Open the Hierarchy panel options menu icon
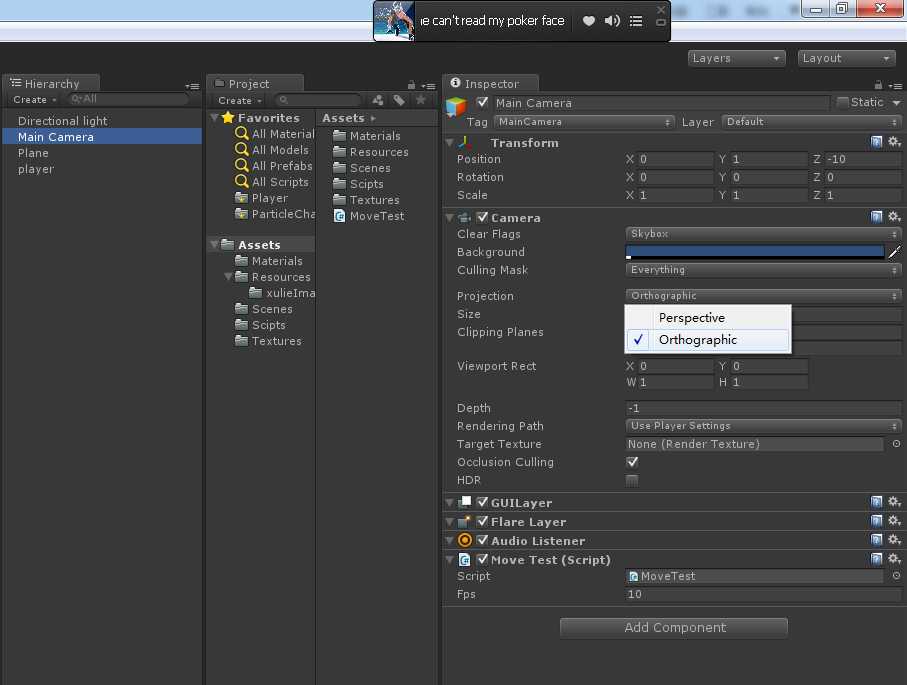The height and width of the screenshot is (685, 907). (193, 86)
